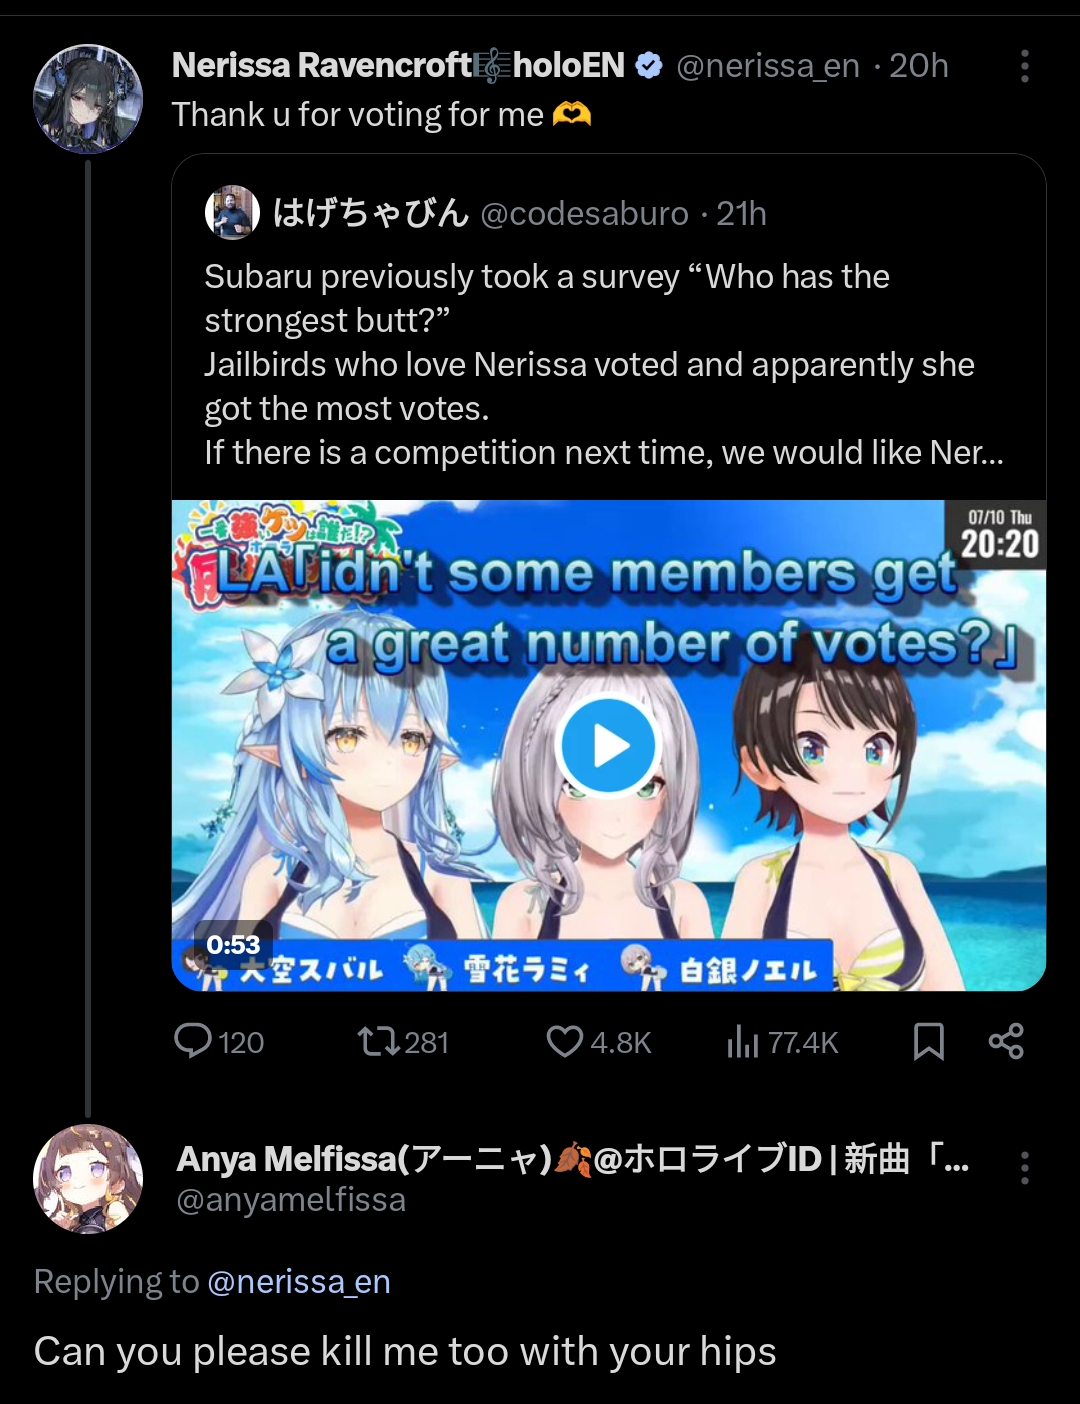The height and width of the screenshot is (1404, 1080).
Task: Click the codesaburo quoted tweet avatar
Action: click(232, 212)
